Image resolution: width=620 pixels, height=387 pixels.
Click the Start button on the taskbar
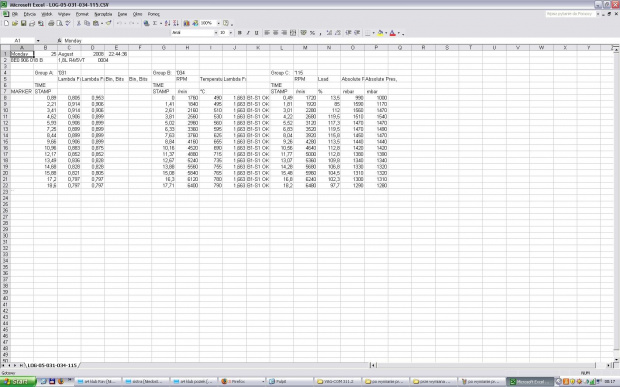pos(18,381)
